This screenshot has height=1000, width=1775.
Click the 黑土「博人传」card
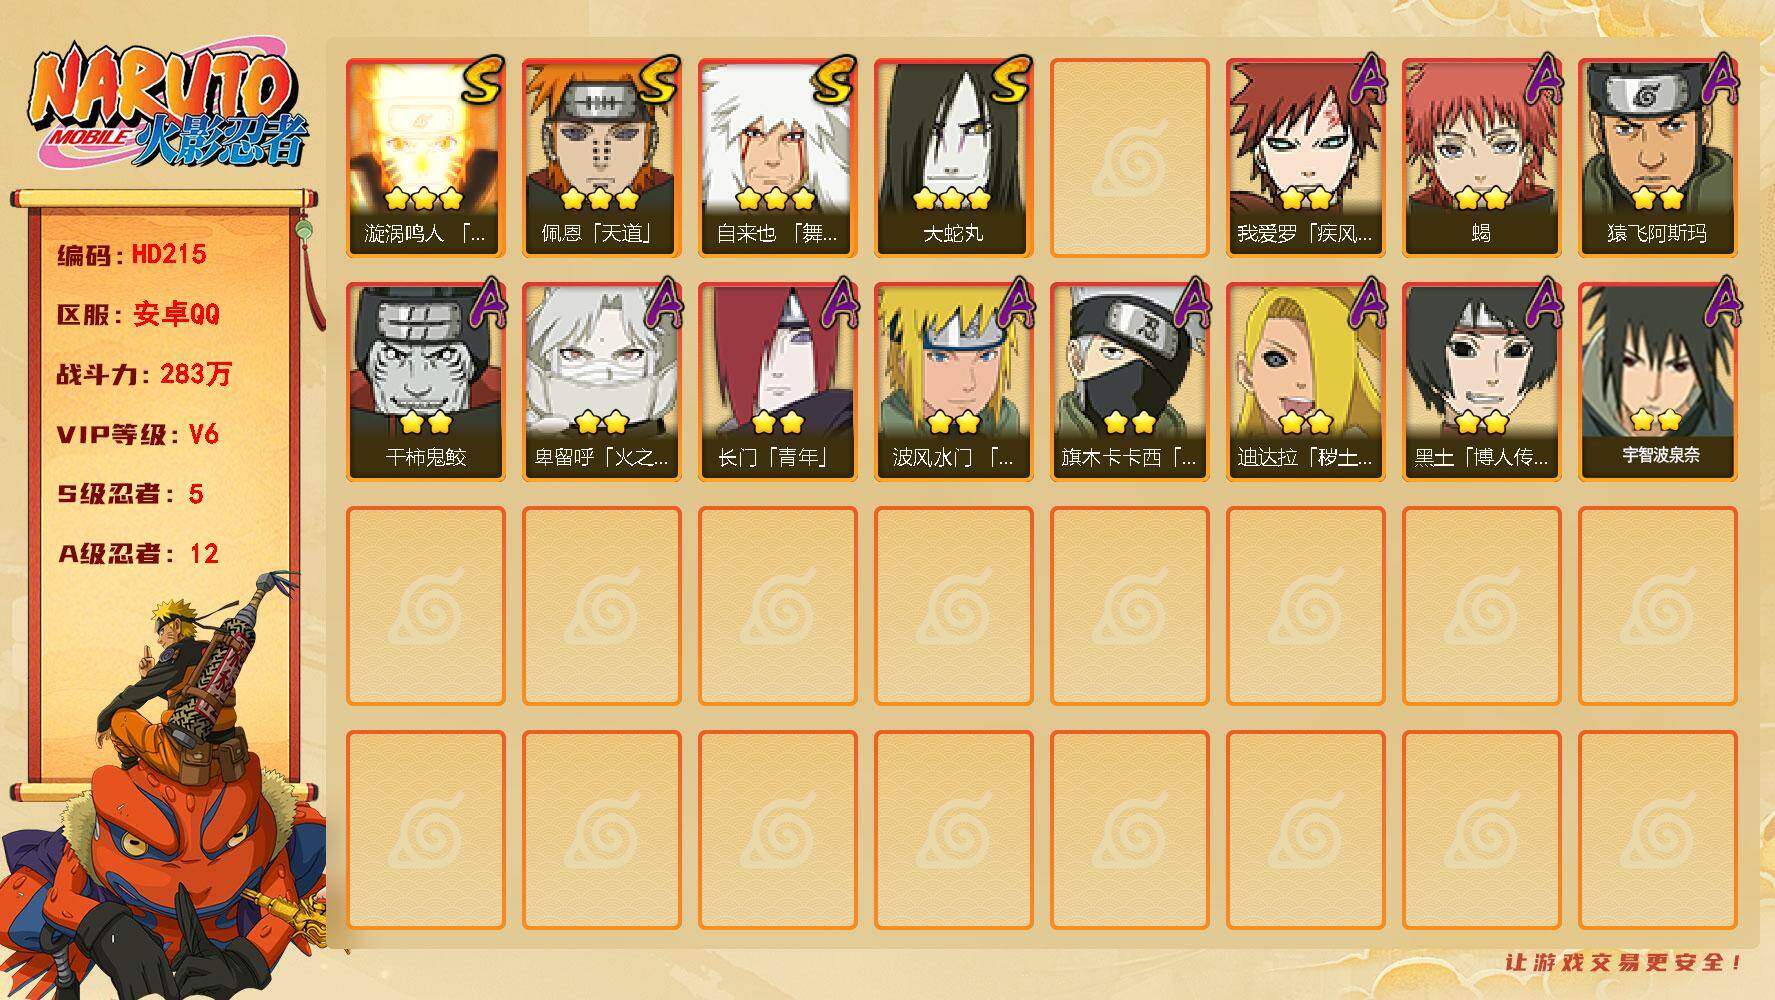click(x=1482, y=382)
